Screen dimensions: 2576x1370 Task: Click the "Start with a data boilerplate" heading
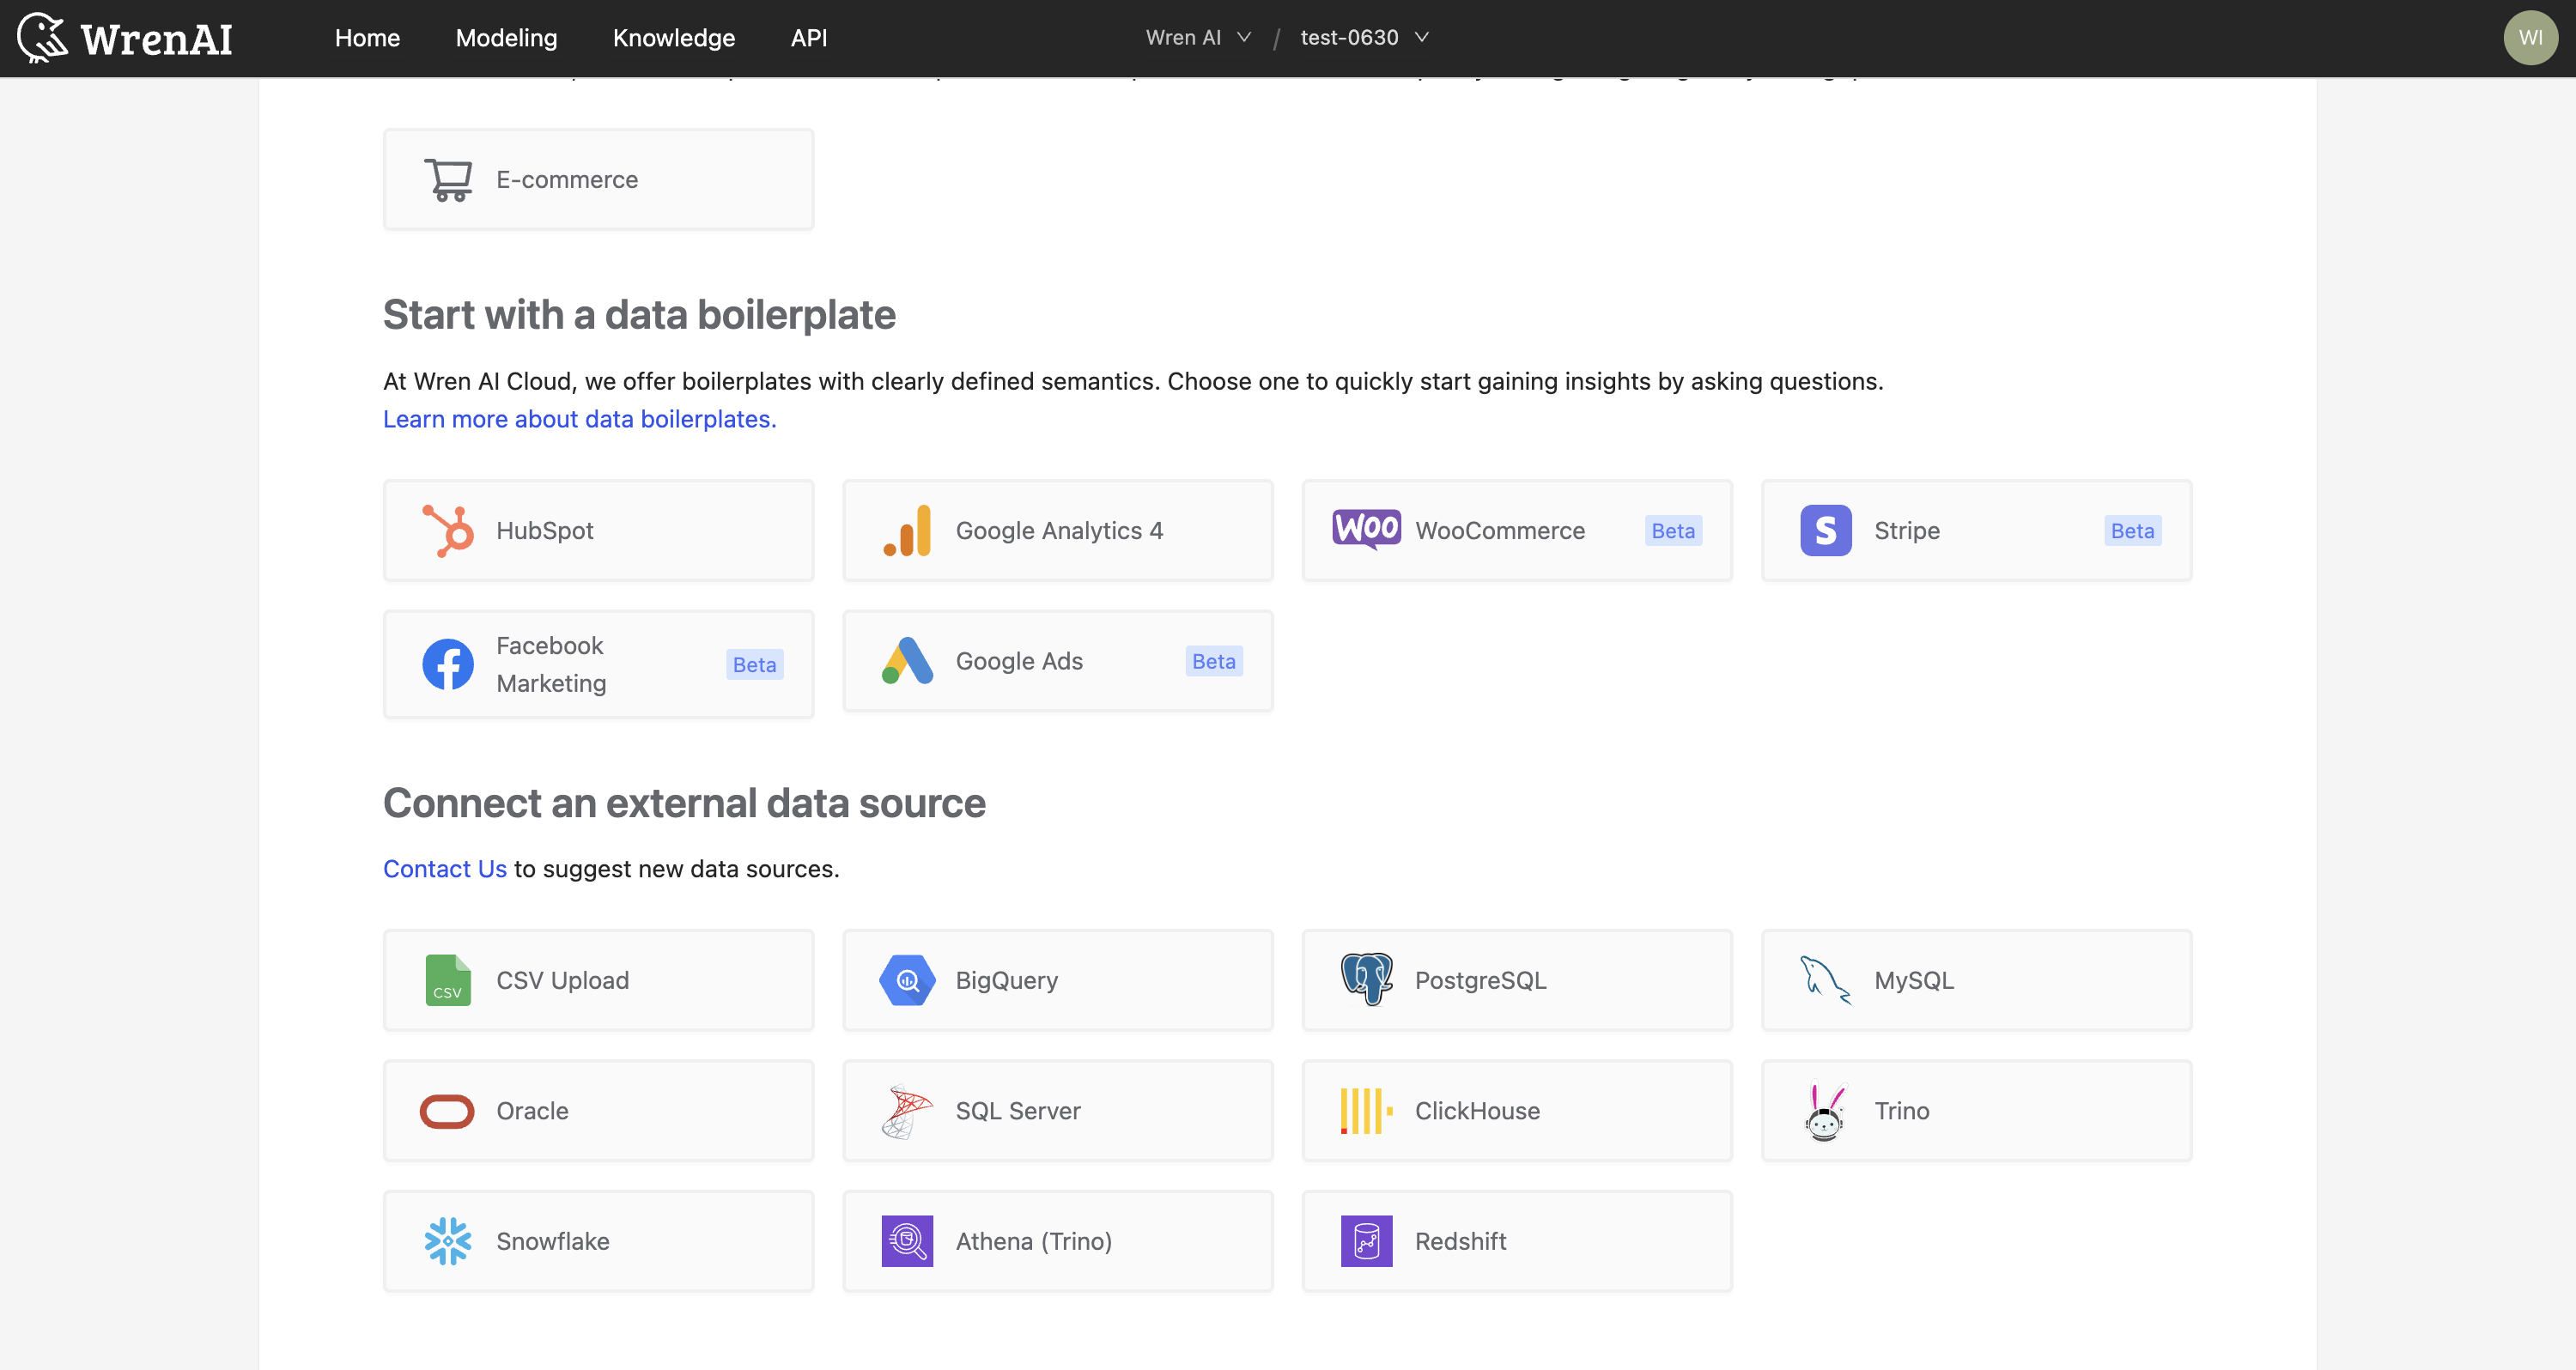tap(639, 314)
